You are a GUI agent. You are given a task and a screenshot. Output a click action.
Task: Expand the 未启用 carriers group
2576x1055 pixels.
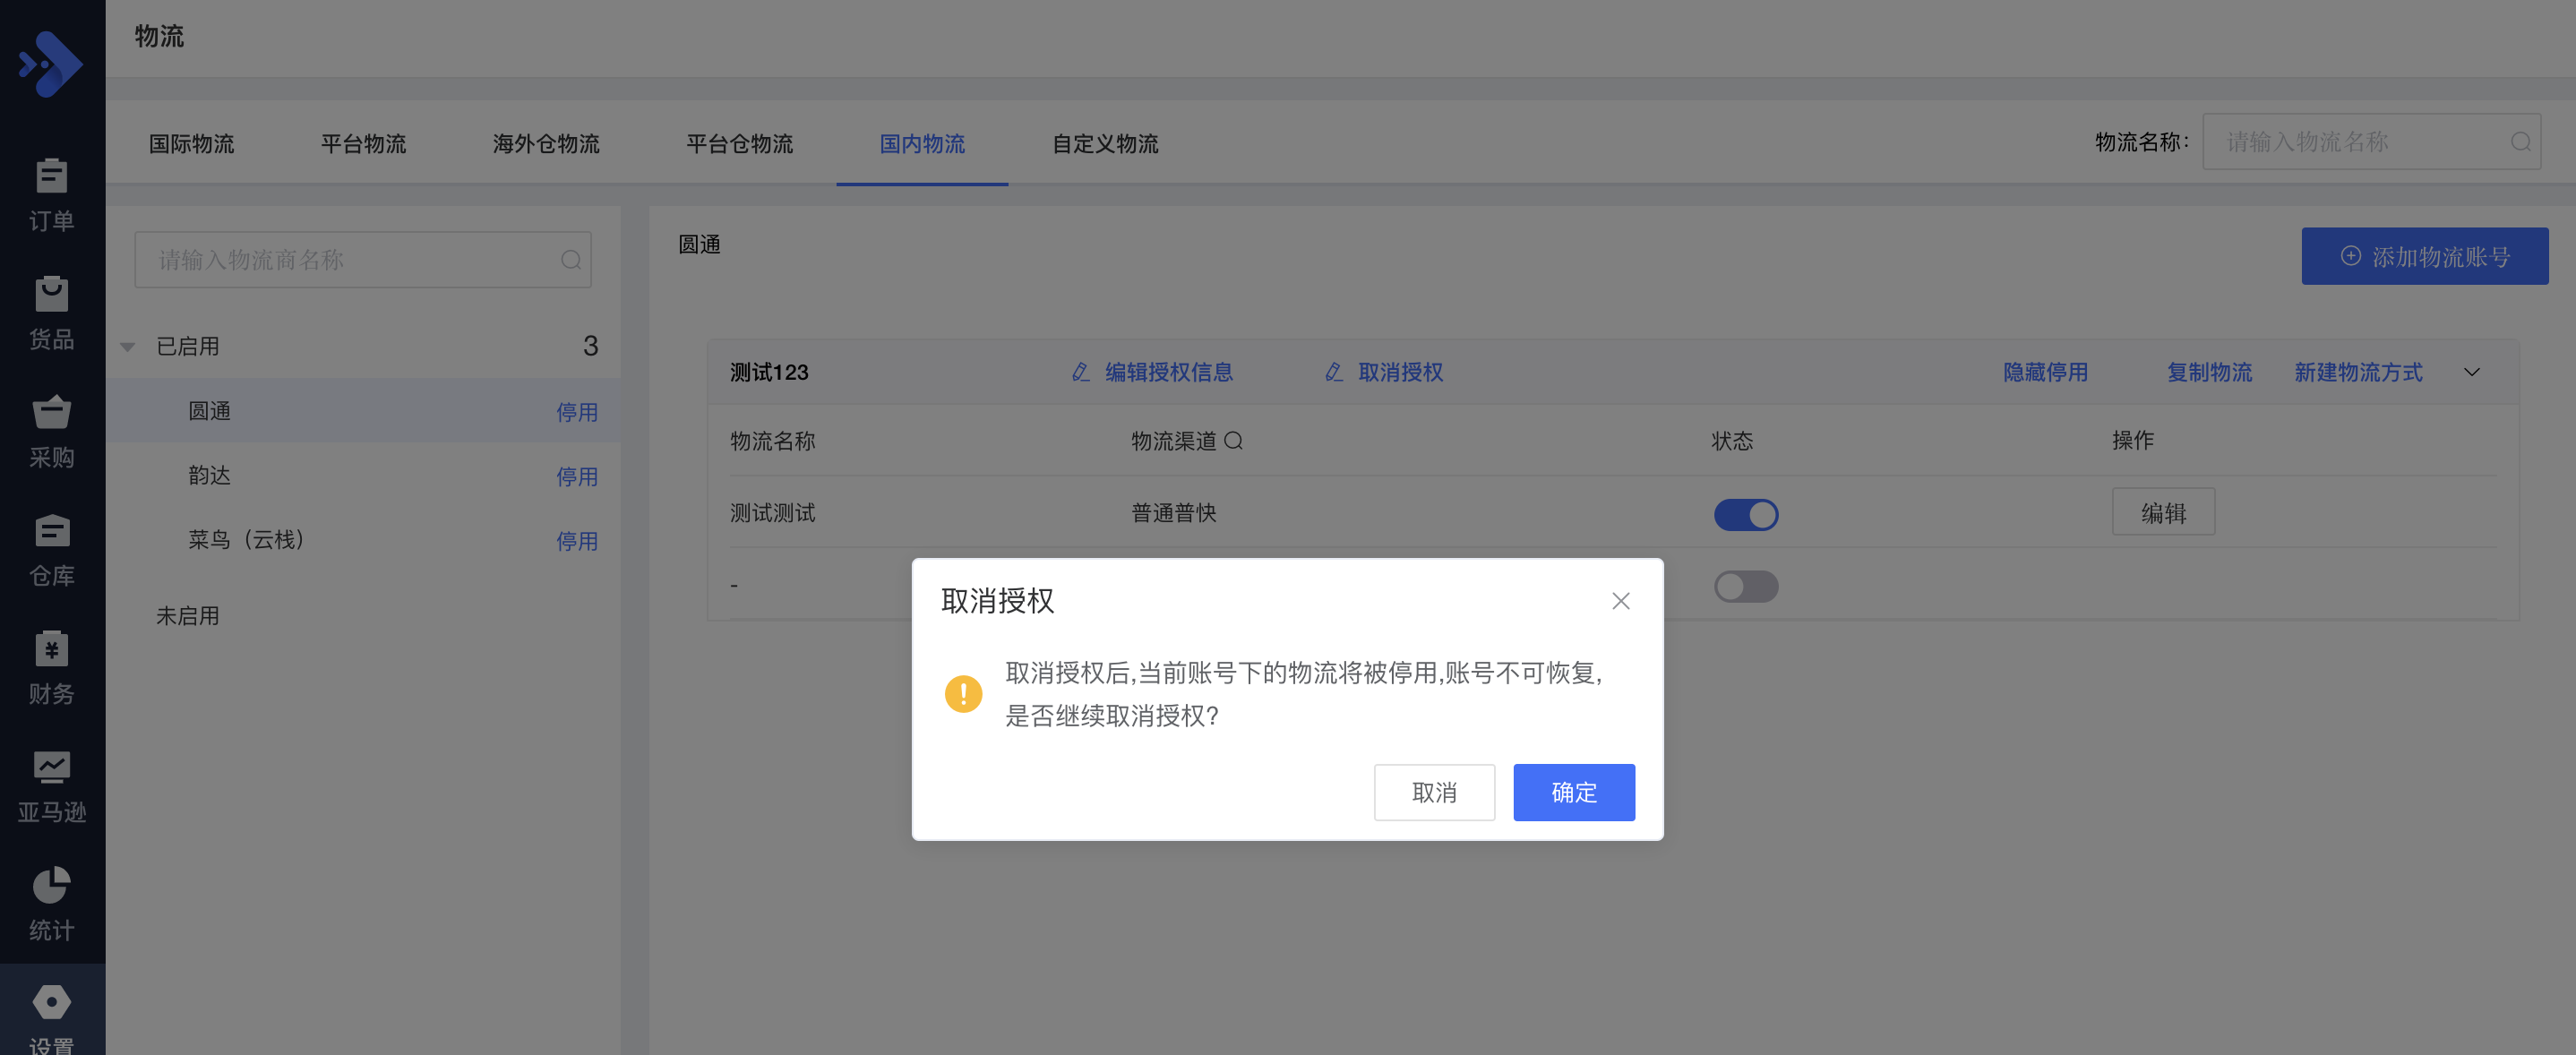pos(187,616)
